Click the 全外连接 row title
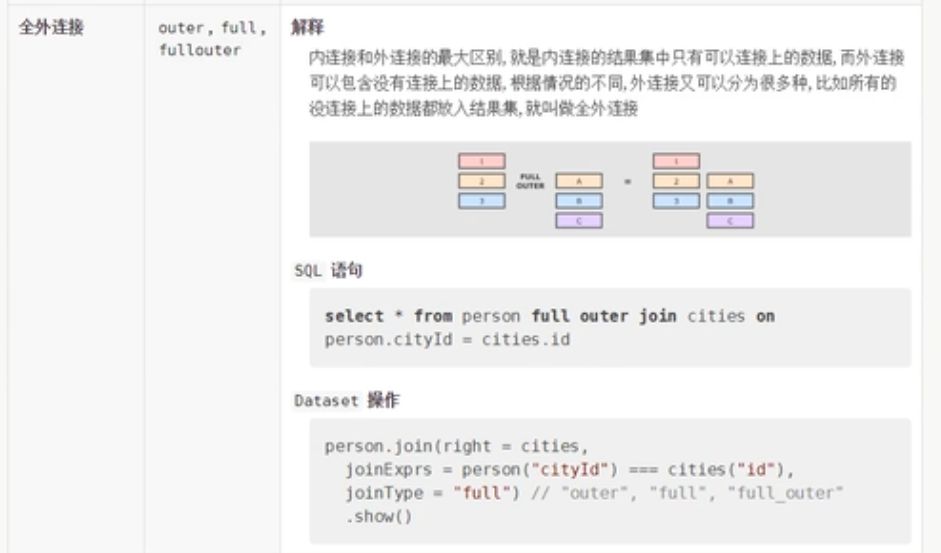Screen dimensions: 941x553 pyautogui.click(x=51, y=28)
